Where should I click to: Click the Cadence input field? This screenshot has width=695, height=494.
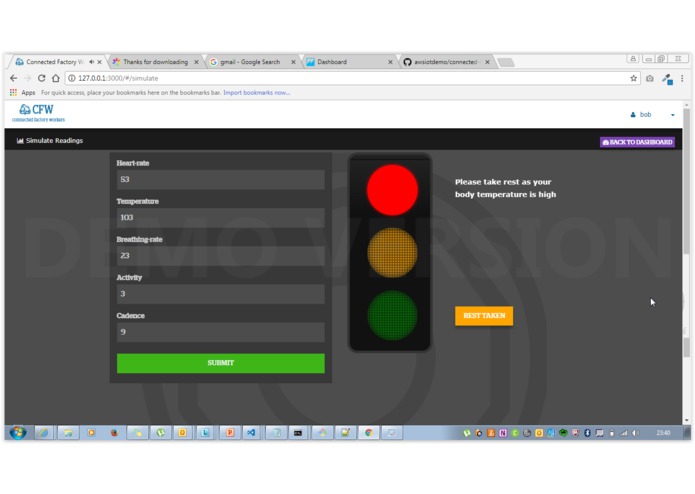click(x=220, y=332)
